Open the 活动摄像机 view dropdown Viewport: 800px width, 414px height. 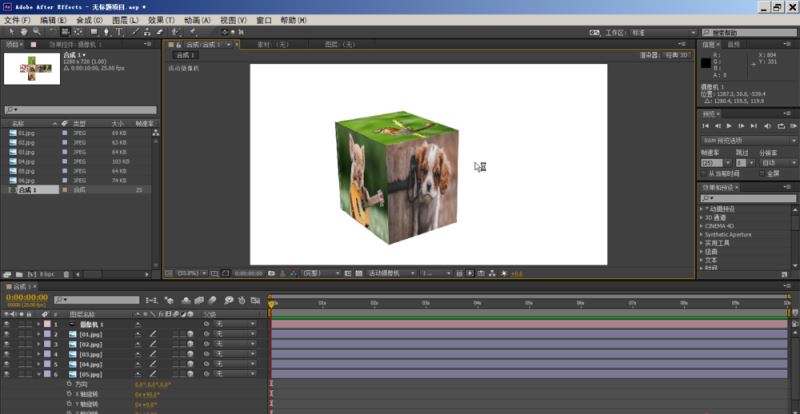[390, 273]
